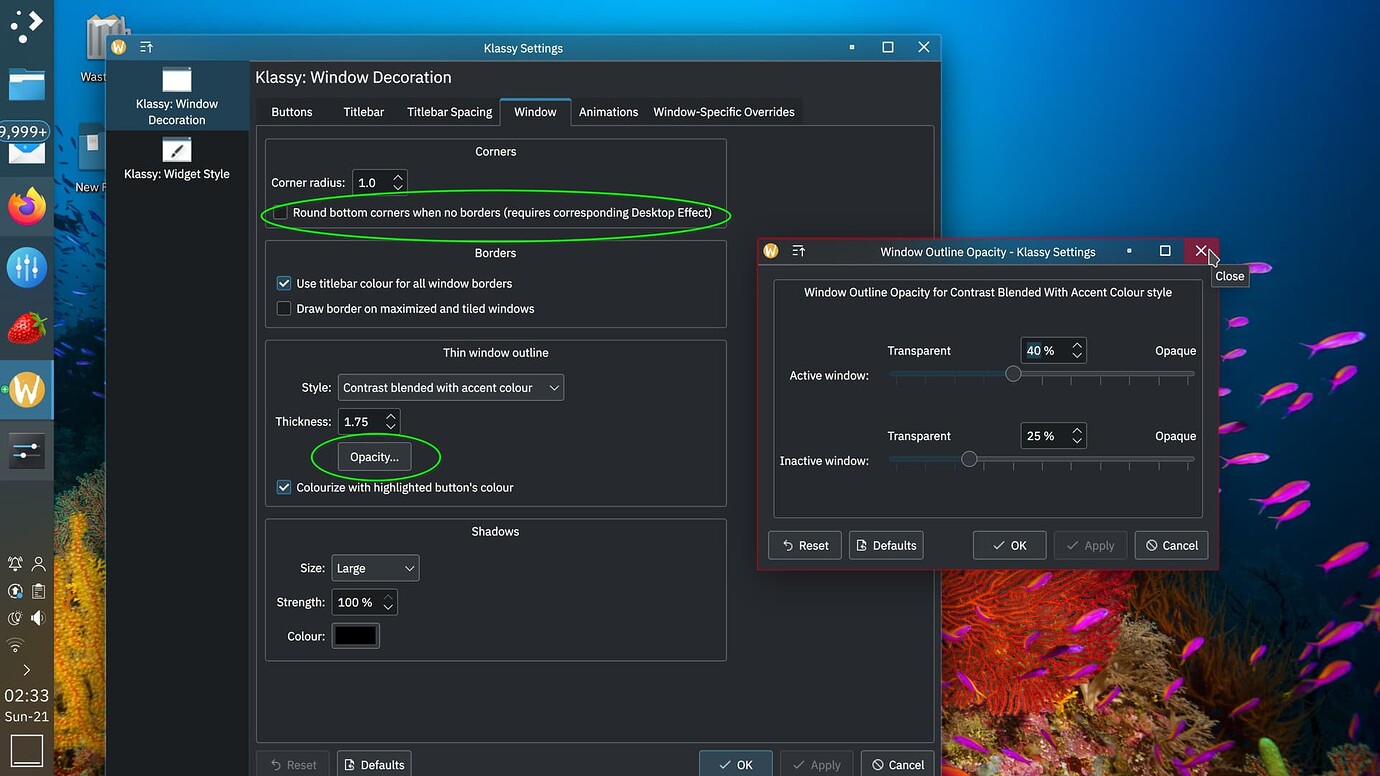Open Firefox from the dock
The image size is (1380, 776).
click(27, 208)
